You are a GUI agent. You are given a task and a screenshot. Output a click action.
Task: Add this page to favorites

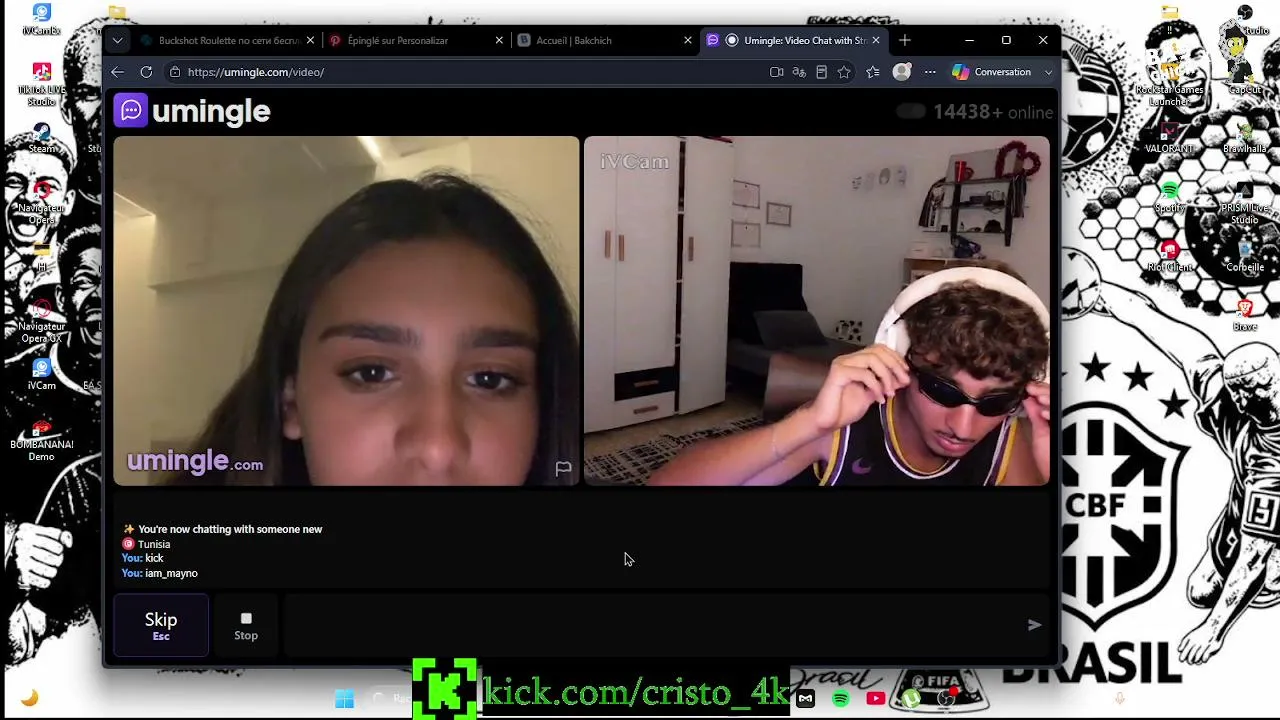click(844, 72)
